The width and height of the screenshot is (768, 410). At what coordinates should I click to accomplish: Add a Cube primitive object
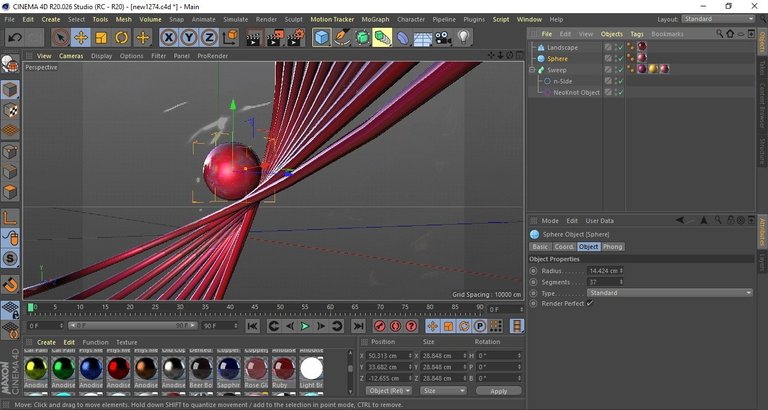click(321, 38)
